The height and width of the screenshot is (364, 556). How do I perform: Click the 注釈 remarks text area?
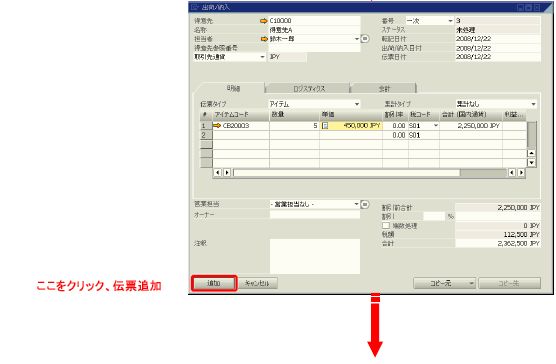(x=315, y=256)
